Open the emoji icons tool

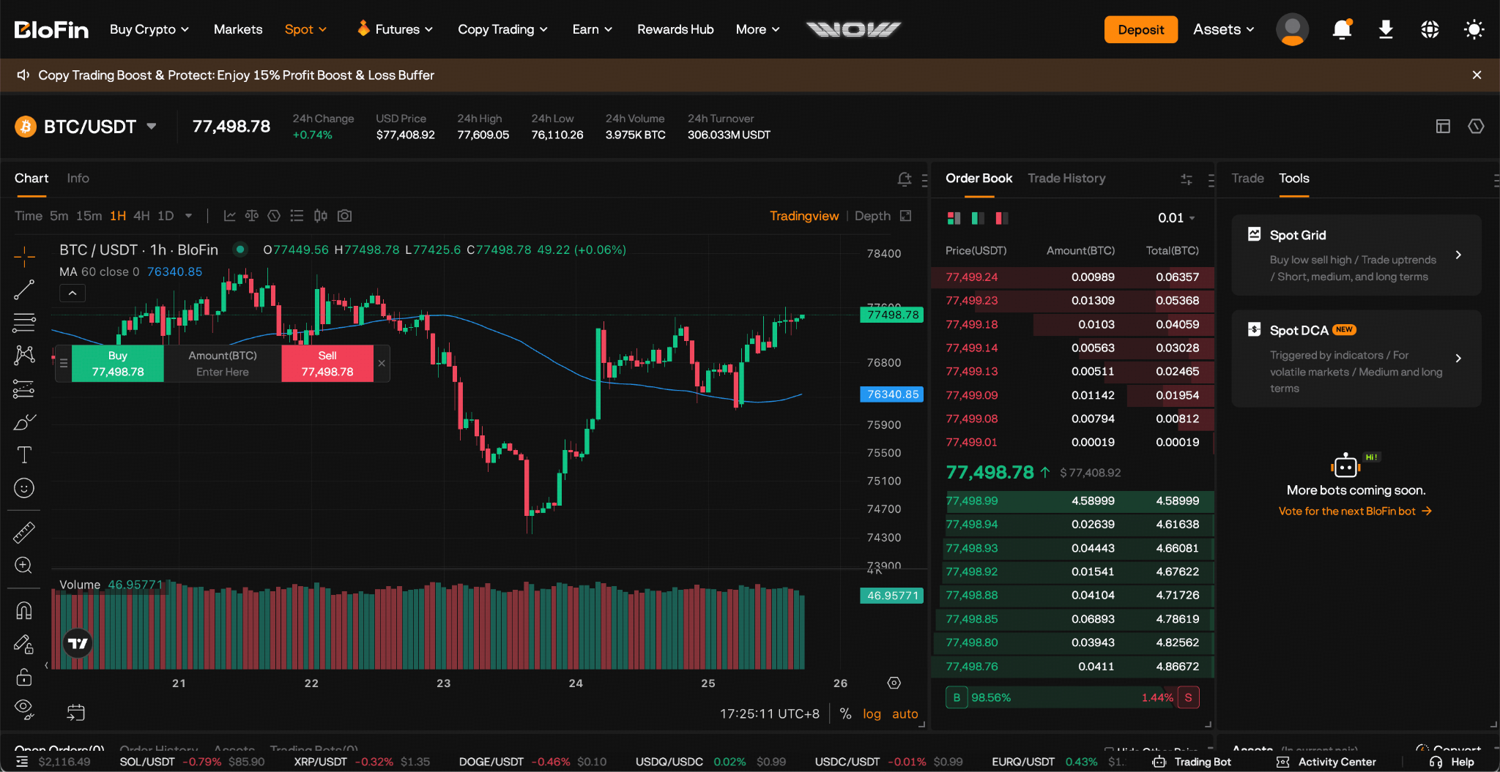click(x=24, y=488)
